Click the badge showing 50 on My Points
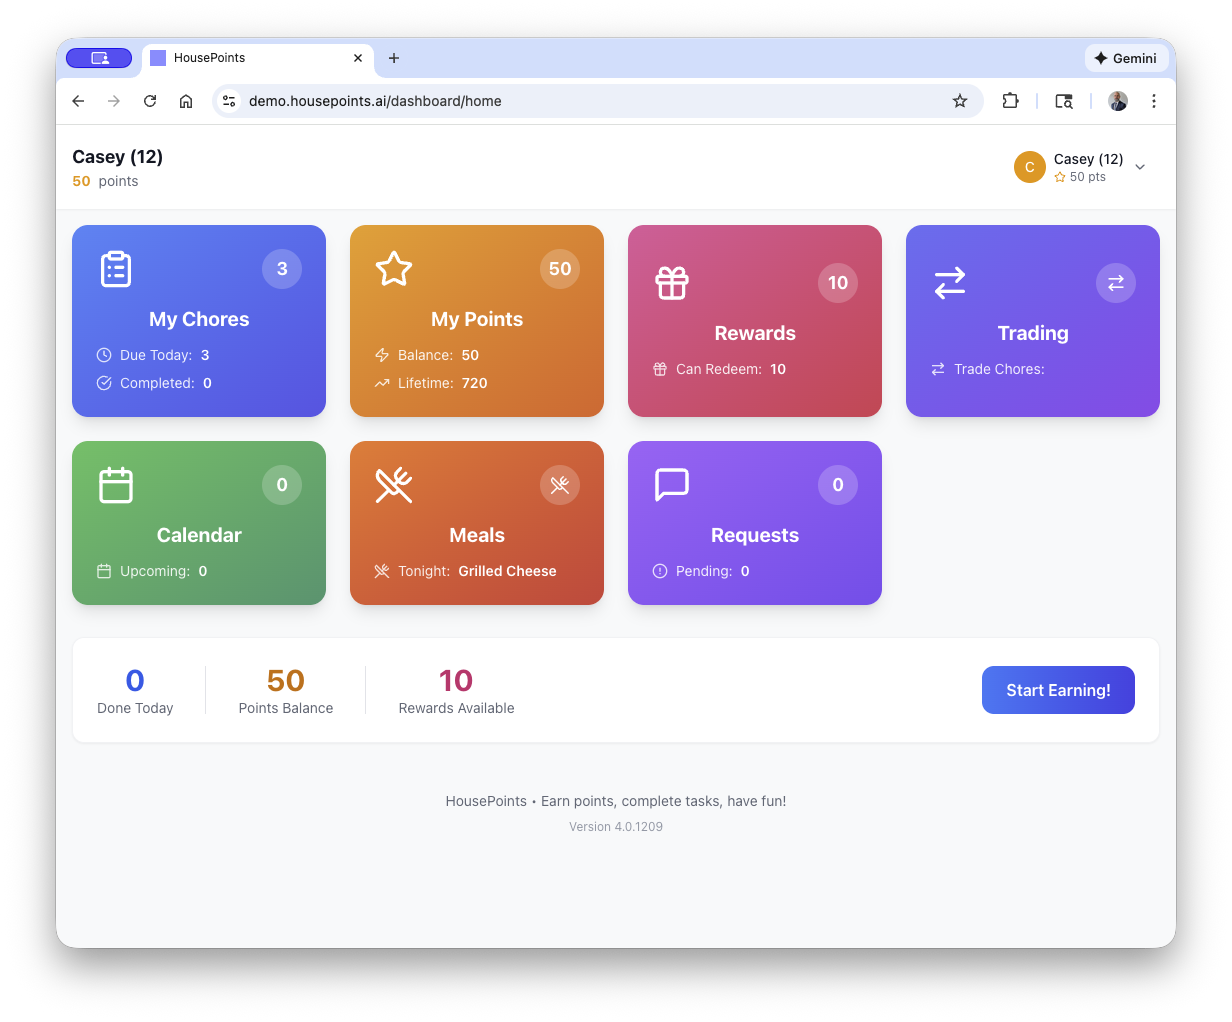 pyautogui.click(x=560, y=269)
